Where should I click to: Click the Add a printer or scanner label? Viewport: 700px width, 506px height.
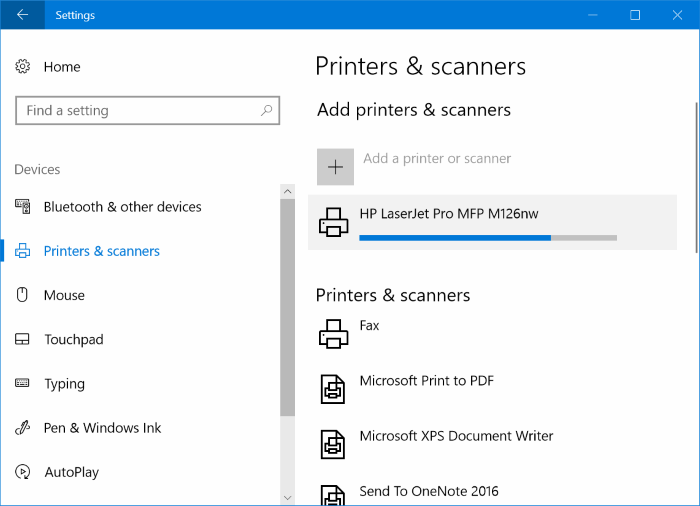point(437,158)
